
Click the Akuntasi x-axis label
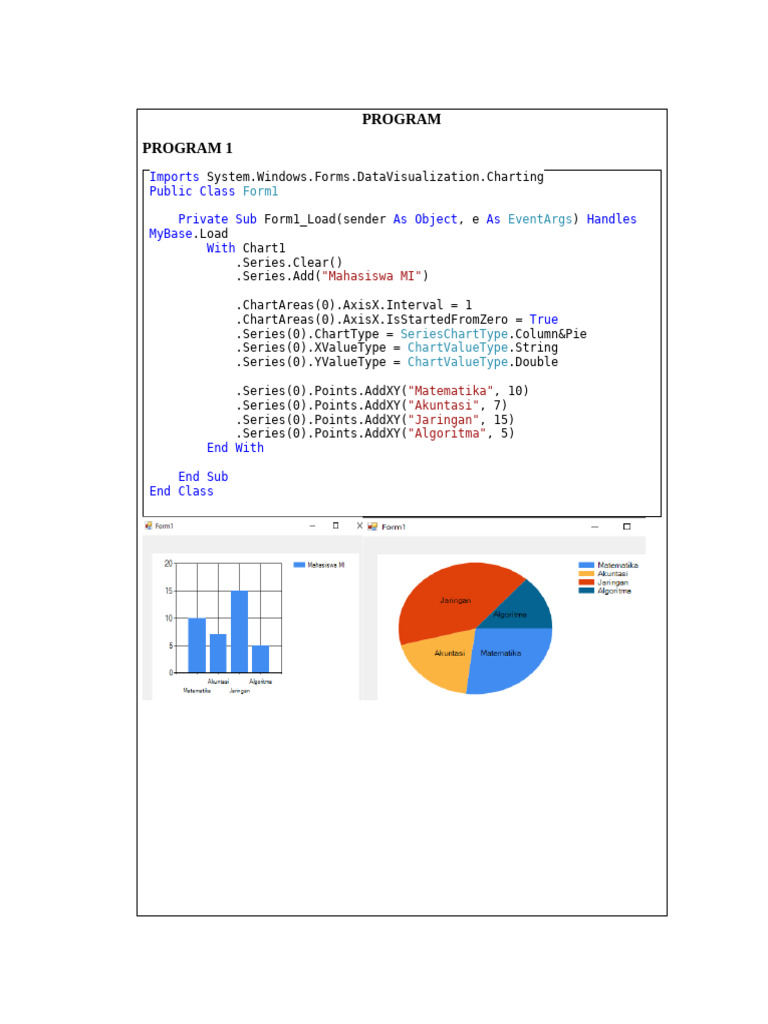pyautogui.click(x=218, y=682)
